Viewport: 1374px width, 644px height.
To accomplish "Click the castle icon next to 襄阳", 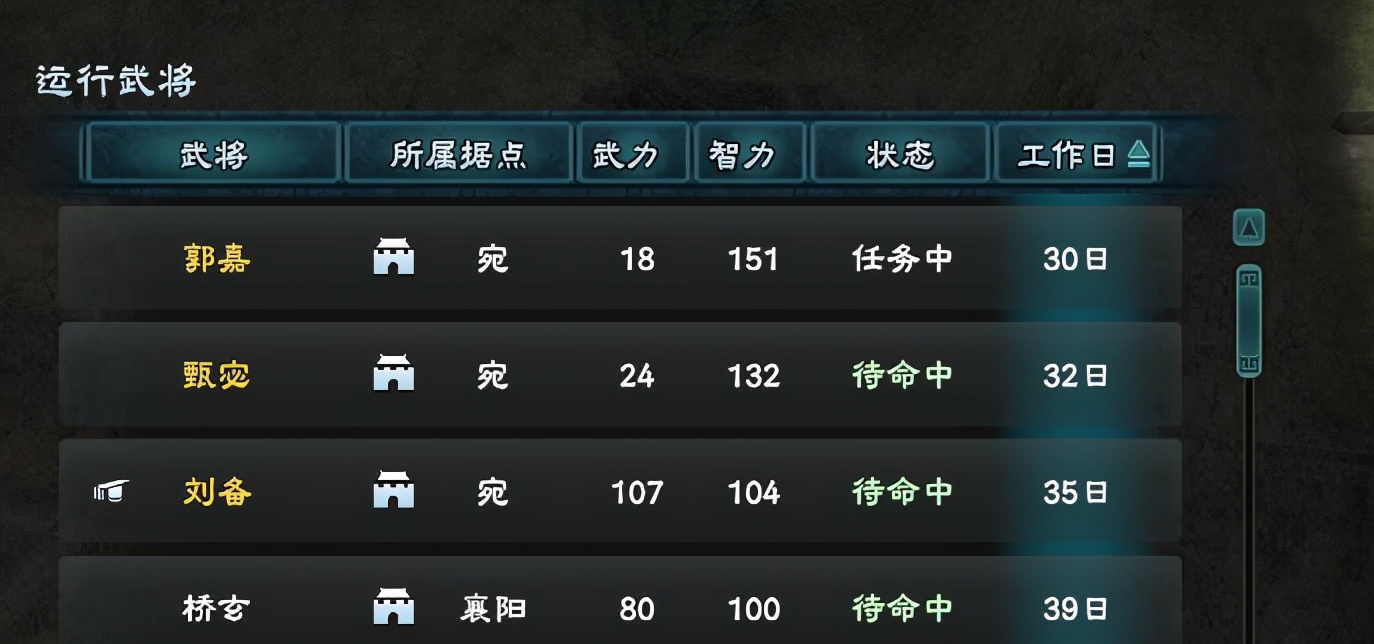I will click(393, 607).
